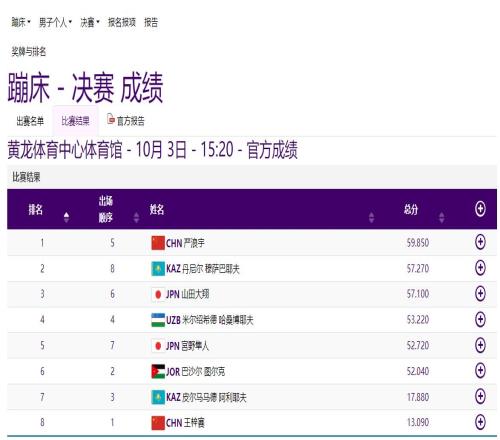This screenshot has height=440, width=500.
Task: Expand all rows via header plus icon
Action: (x=480, y=209)
